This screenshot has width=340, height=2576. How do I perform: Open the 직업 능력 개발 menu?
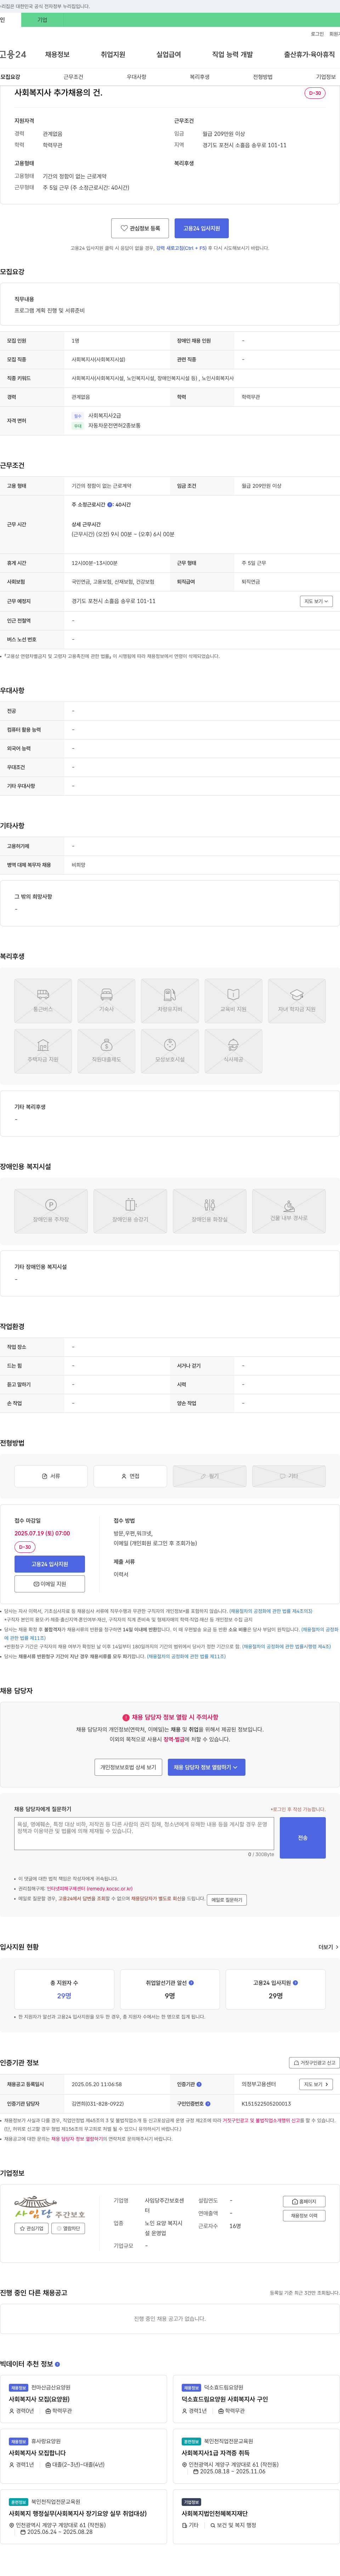(232, 54)
